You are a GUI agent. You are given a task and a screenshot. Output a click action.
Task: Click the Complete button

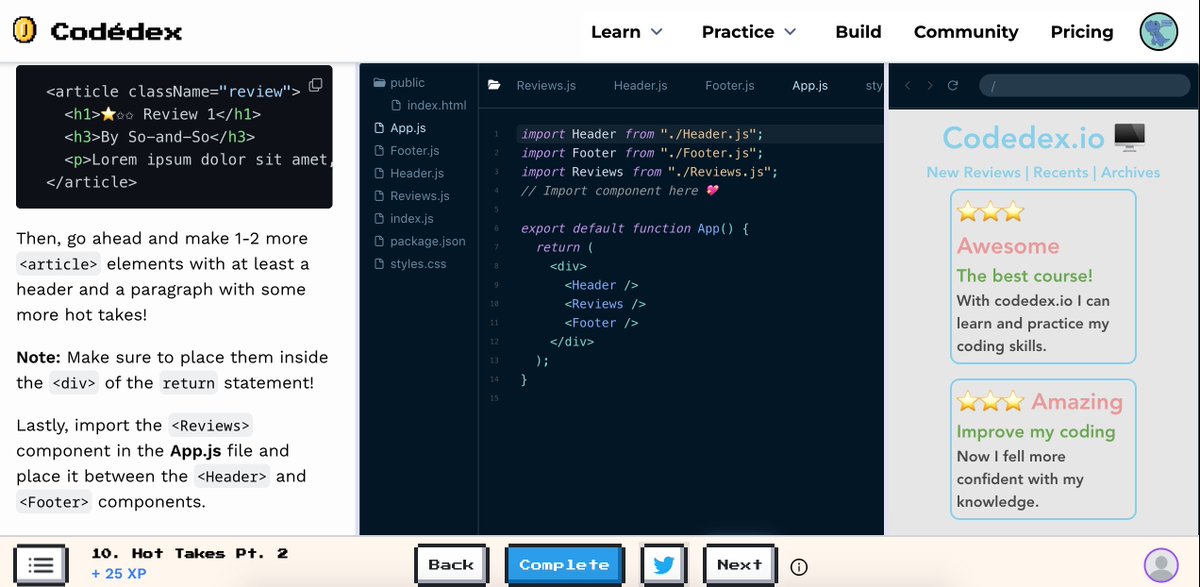point(564,564)
